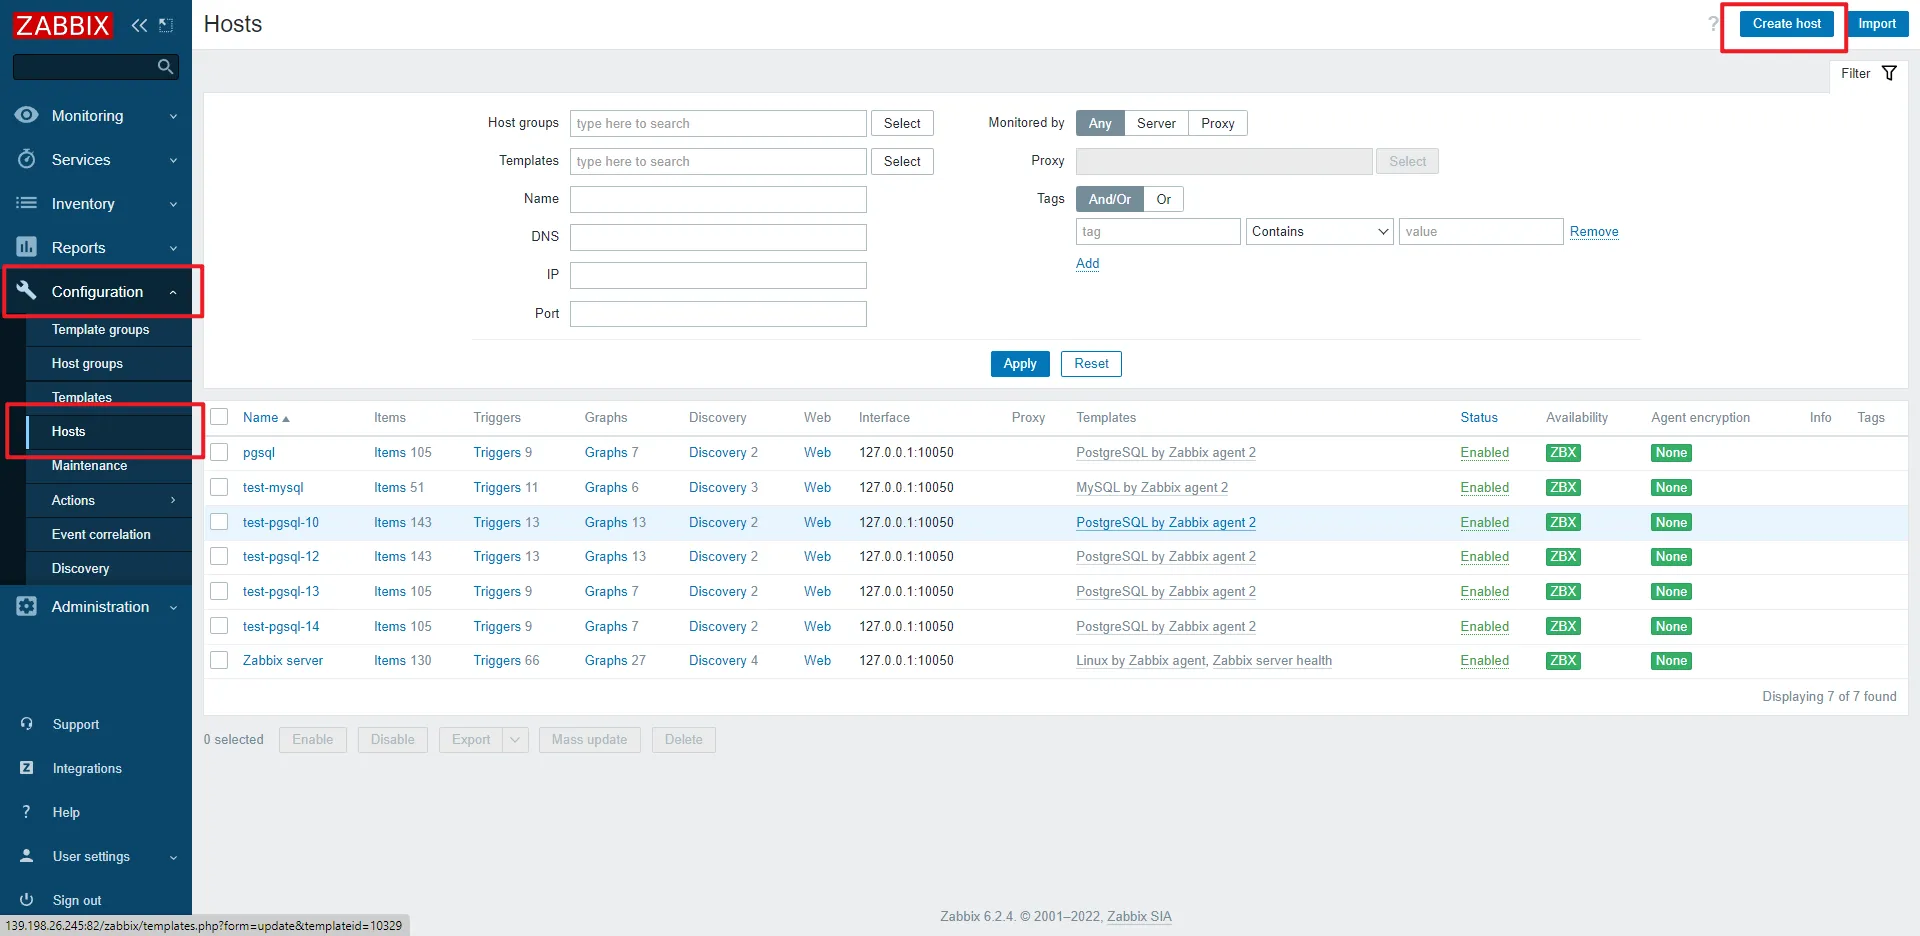Click the Services clock icon
Viewport: 1920px width, 936px height.
click(x=27, y=159)
